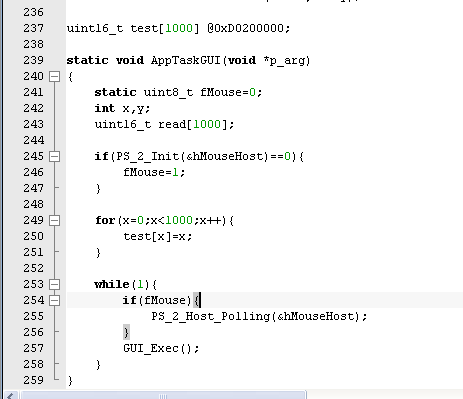
Task: Collapse the while(1) fold at line 253
Action: click(54, 285)
